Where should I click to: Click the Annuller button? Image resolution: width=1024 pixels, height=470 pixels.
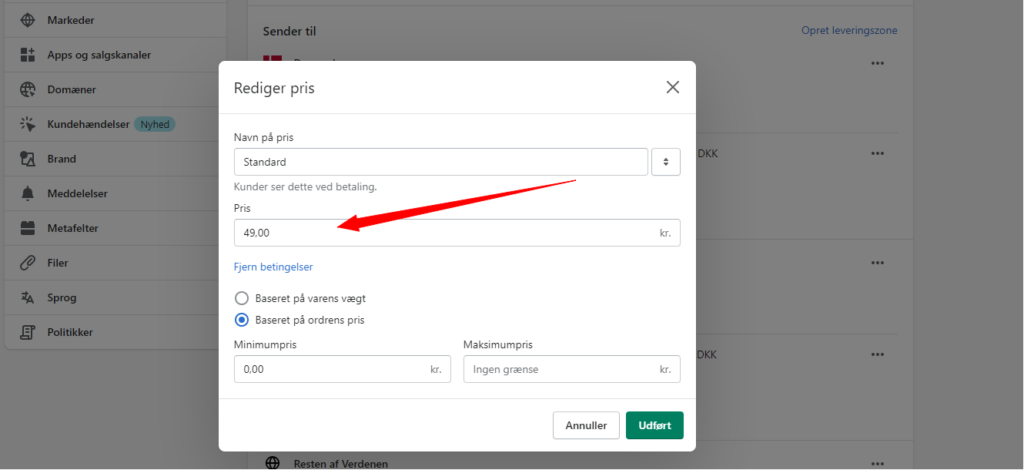pyautogui.click(x=586, y=426)
